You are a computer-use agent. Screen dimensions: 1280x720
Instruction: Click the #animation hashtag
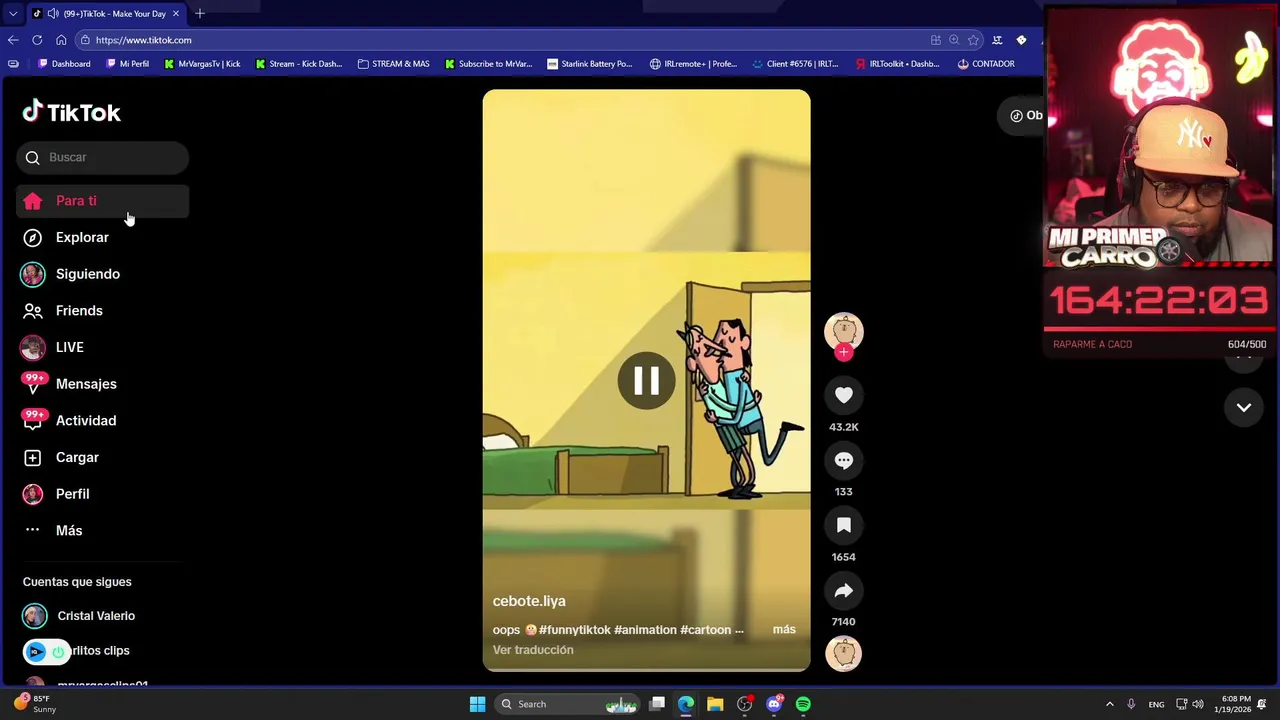tap(645, 630)
